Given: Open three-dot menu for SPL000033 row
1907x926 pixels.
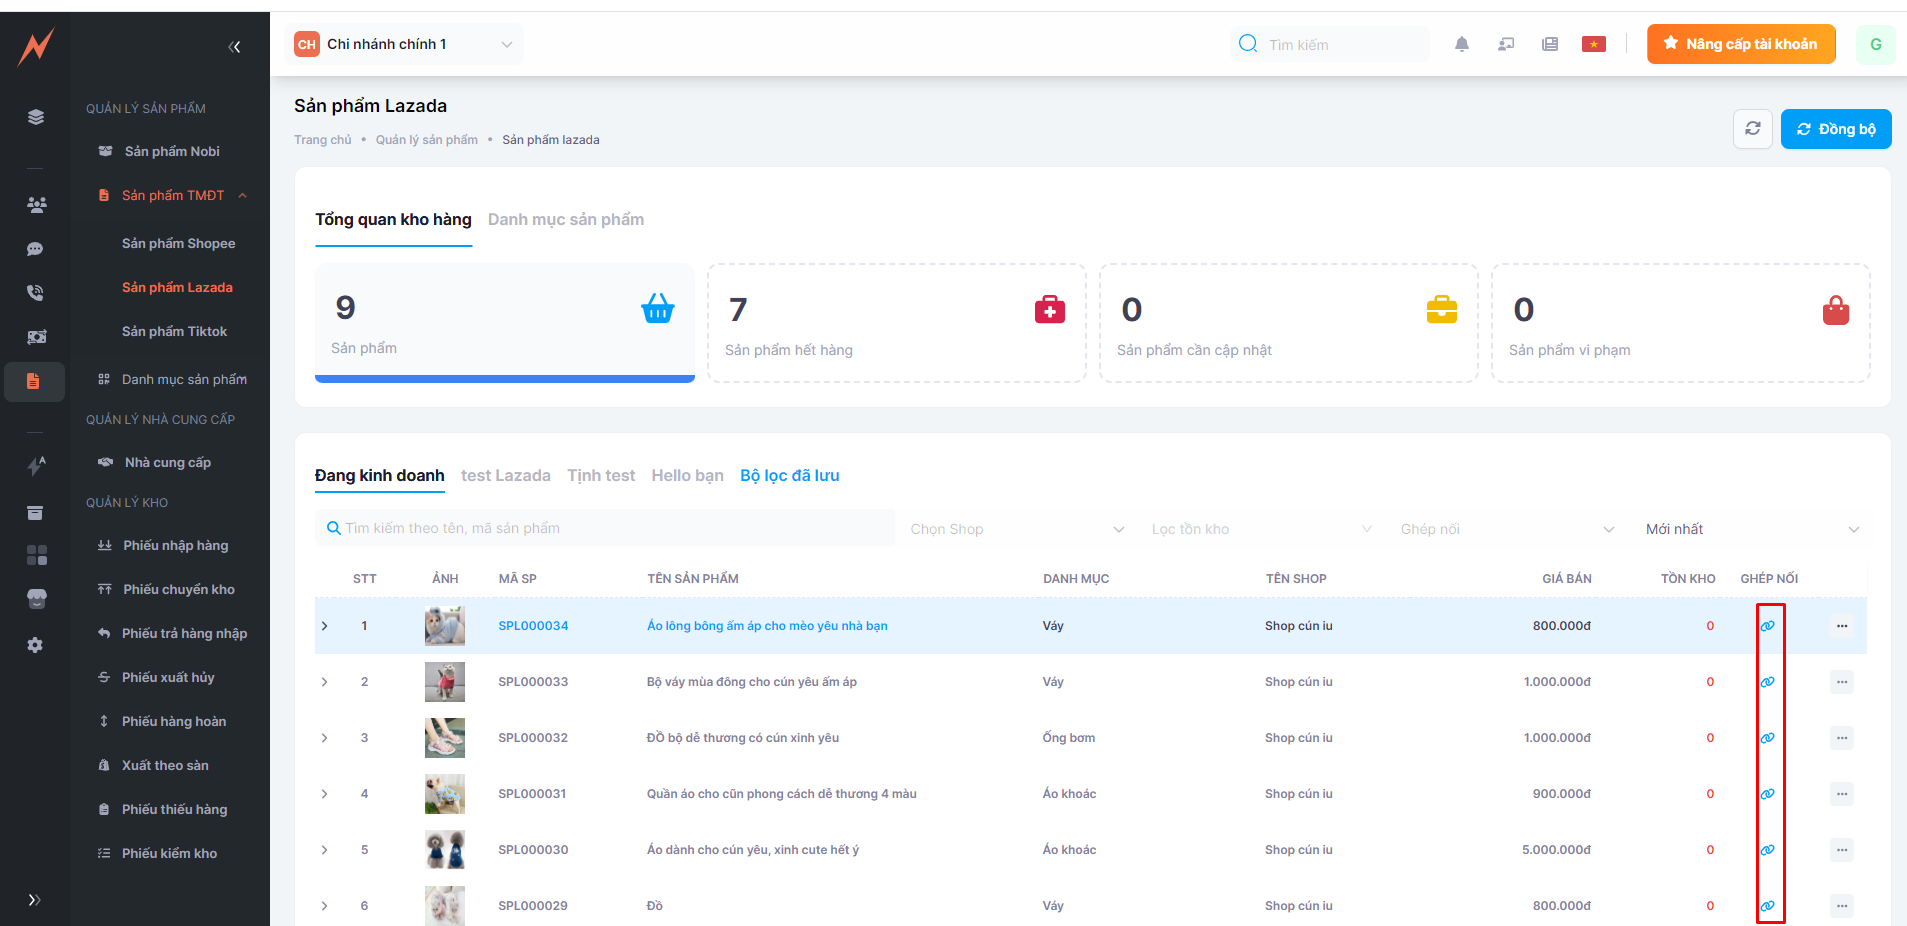Looking at the screenshot, I should point(1841,682).
